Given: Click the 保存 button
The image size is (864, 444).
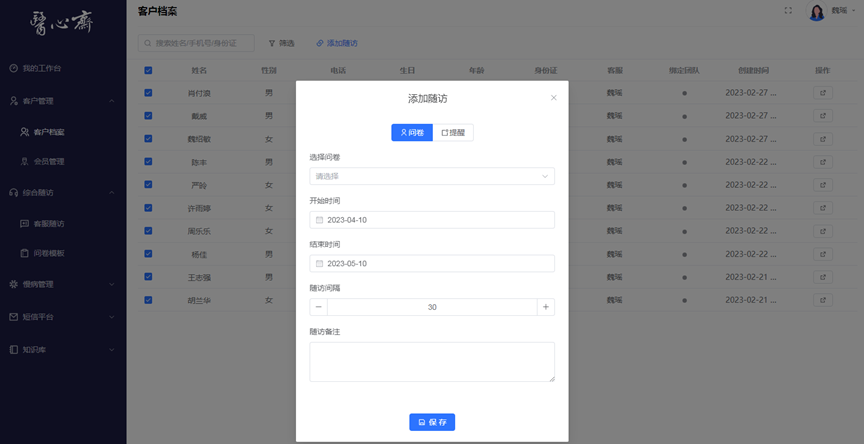Looking at the screenshot, I should click(x=432, y=422).
